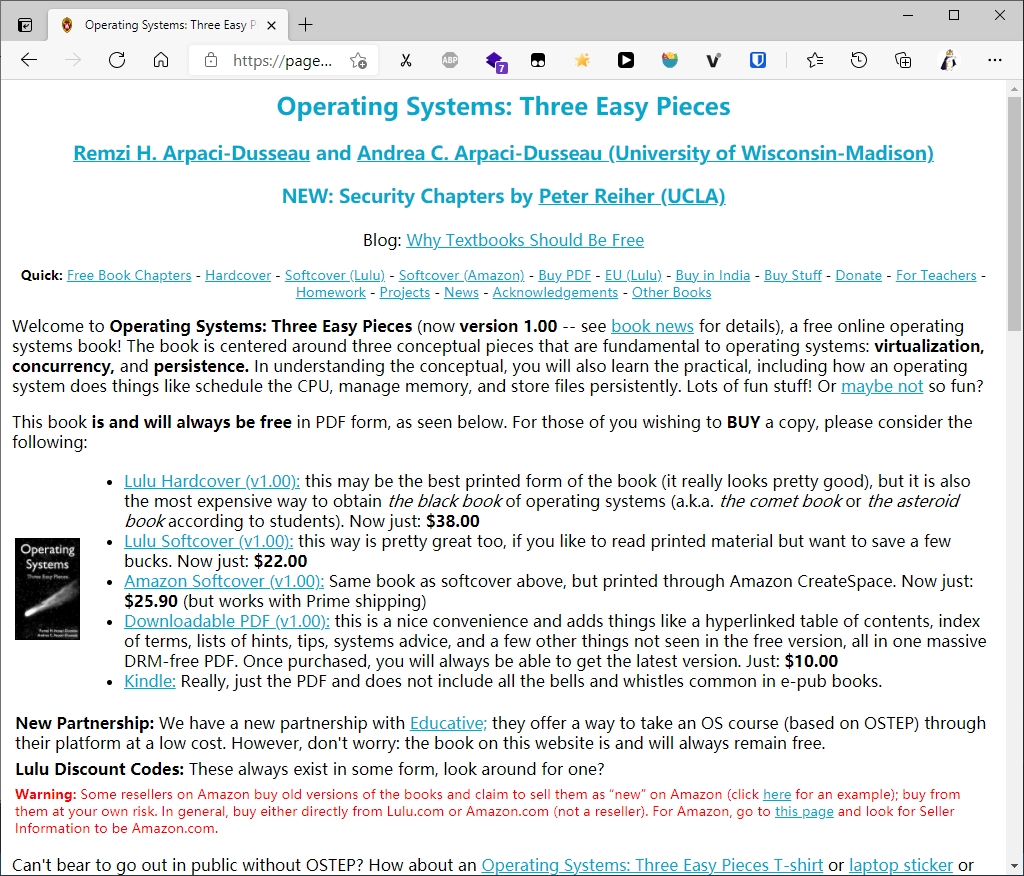The width and height of the screenshot is (1024, 876).
Task: Reload the current page
Action: (117, 61)
